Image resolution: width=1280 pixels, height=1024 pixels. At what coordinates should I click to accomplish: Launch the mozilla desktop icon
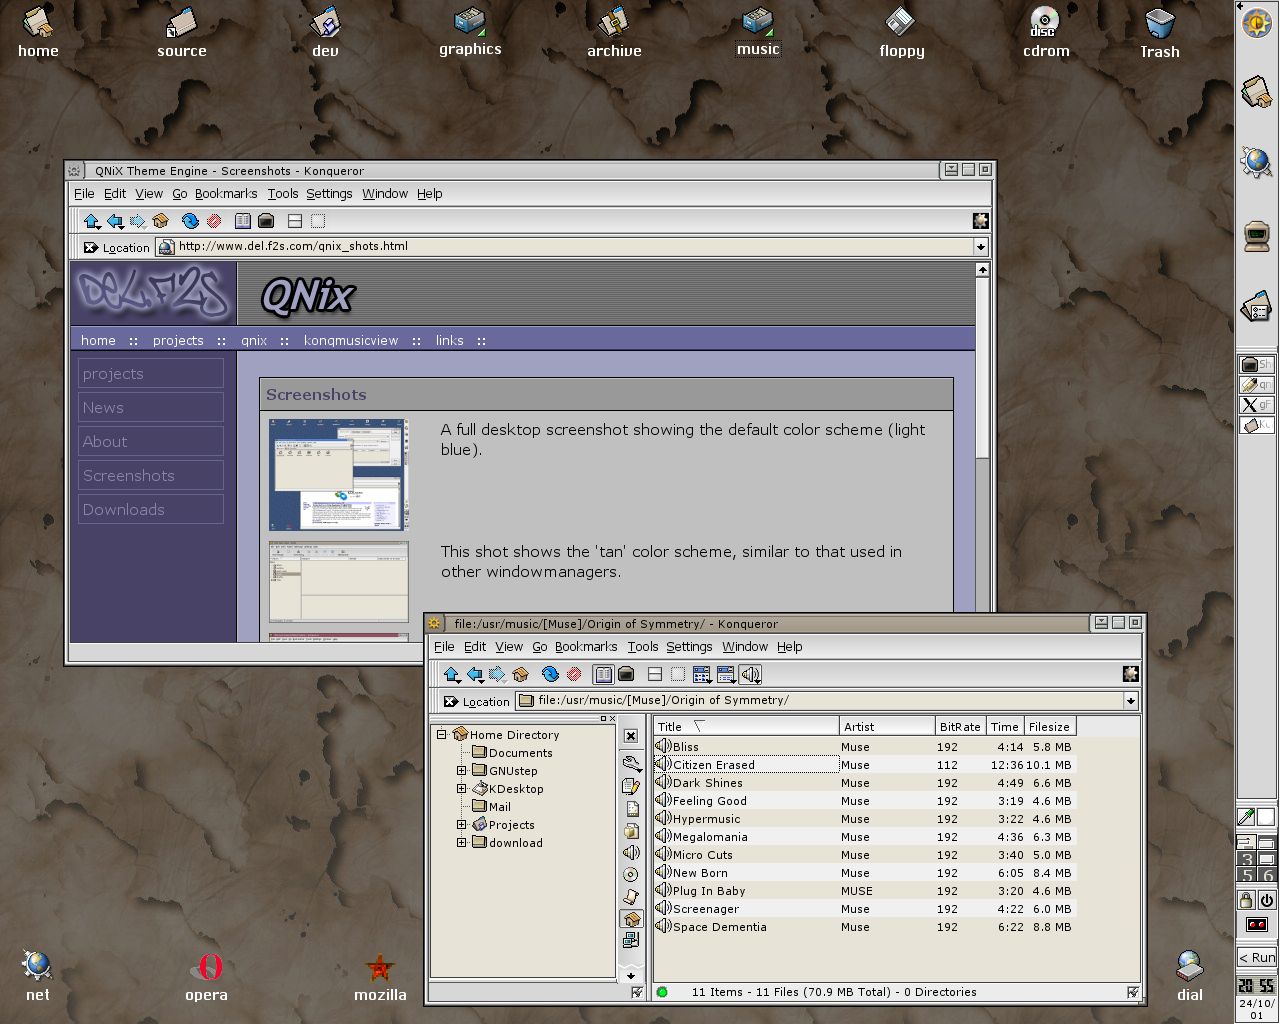coord(380,977)
